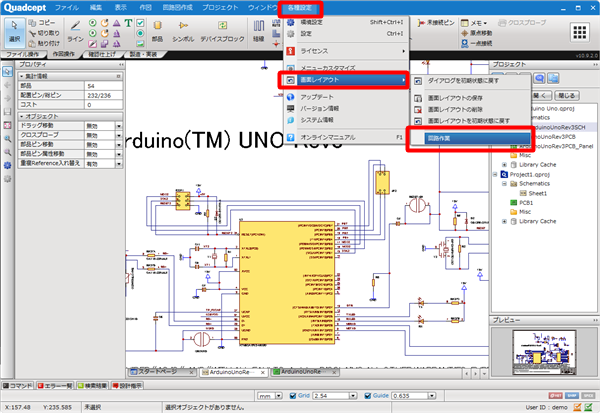The image size is (600, 413).
Task: Open the ドラッグ移動 value dropdown
Action: pyautogui.click(x=119, y=126)
